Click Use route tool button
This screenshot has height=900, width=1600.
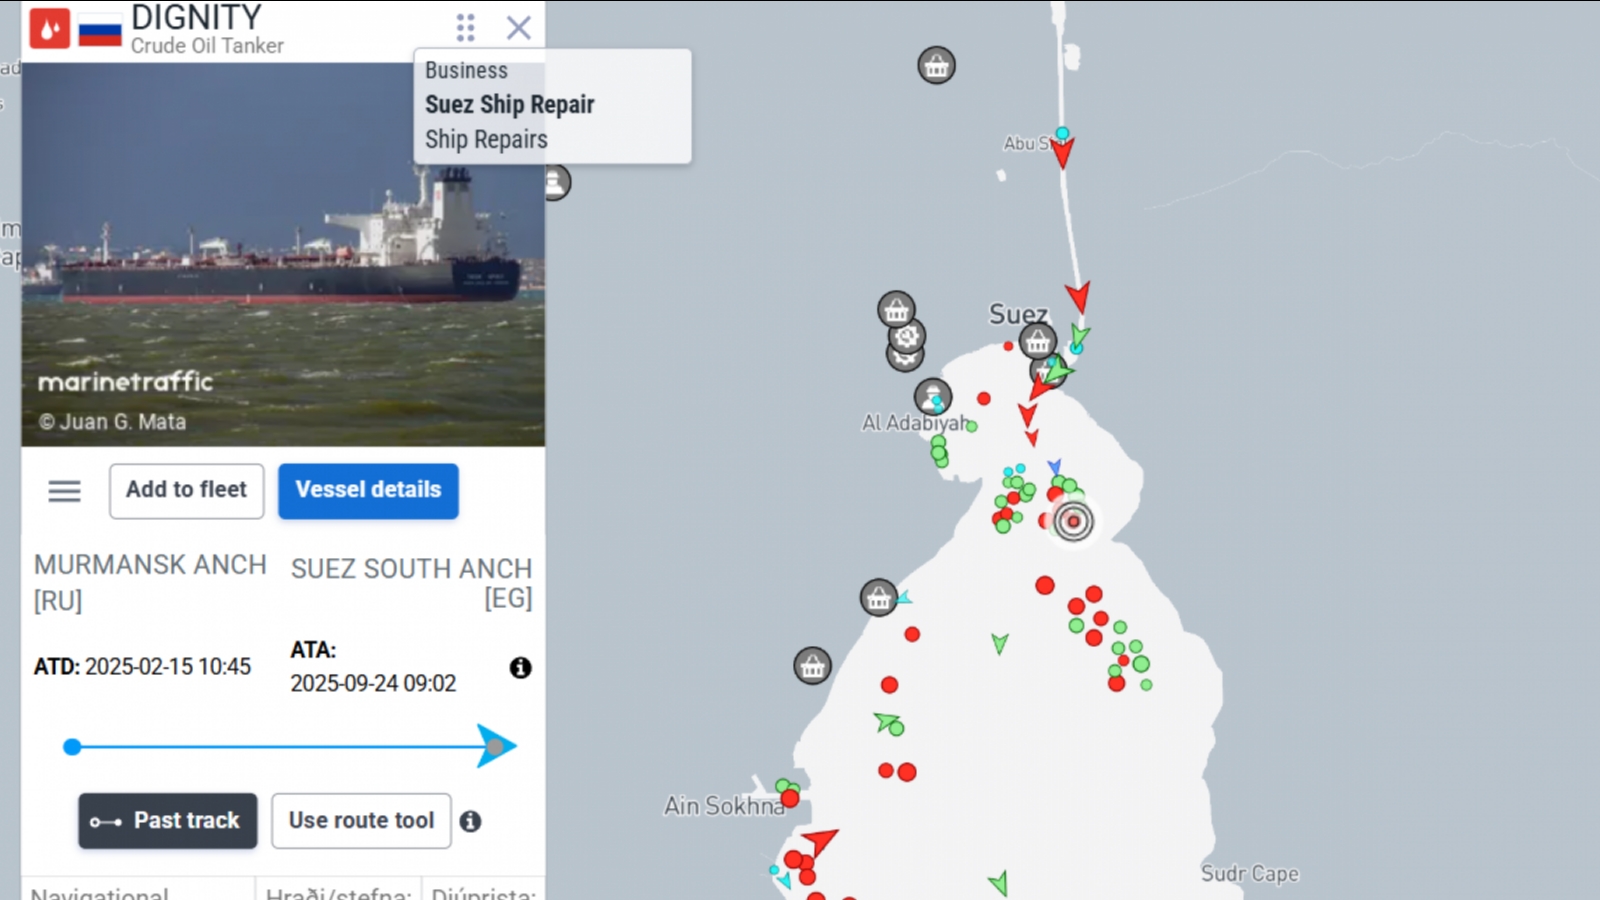[361, 821]
